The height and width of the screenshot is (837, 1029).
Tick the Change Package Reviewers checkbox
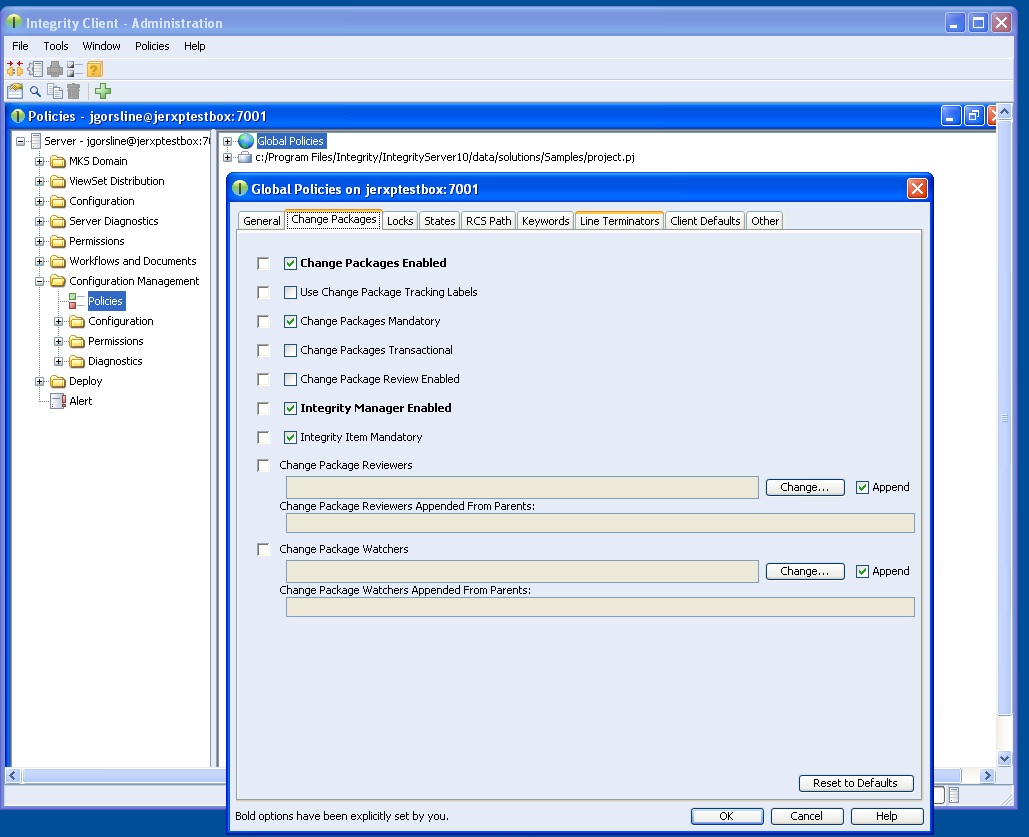tap(263, 465)
